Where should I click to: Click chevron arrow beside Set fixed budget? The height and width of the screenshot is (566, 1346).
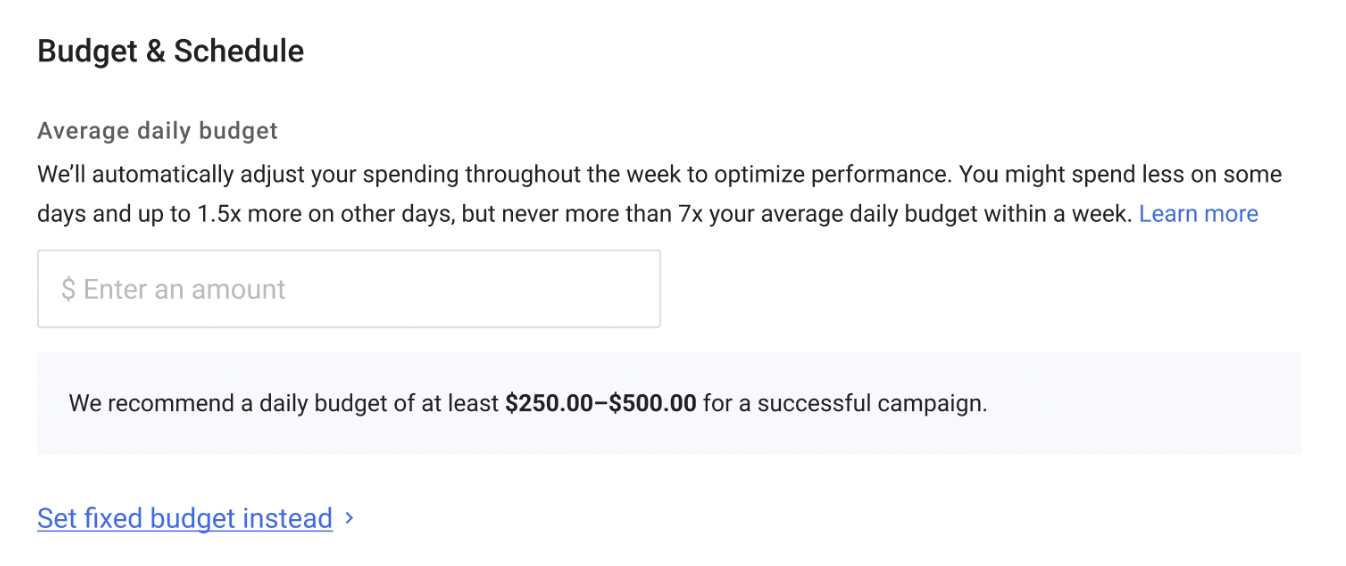pyautogui.click(x=349, y=518)
